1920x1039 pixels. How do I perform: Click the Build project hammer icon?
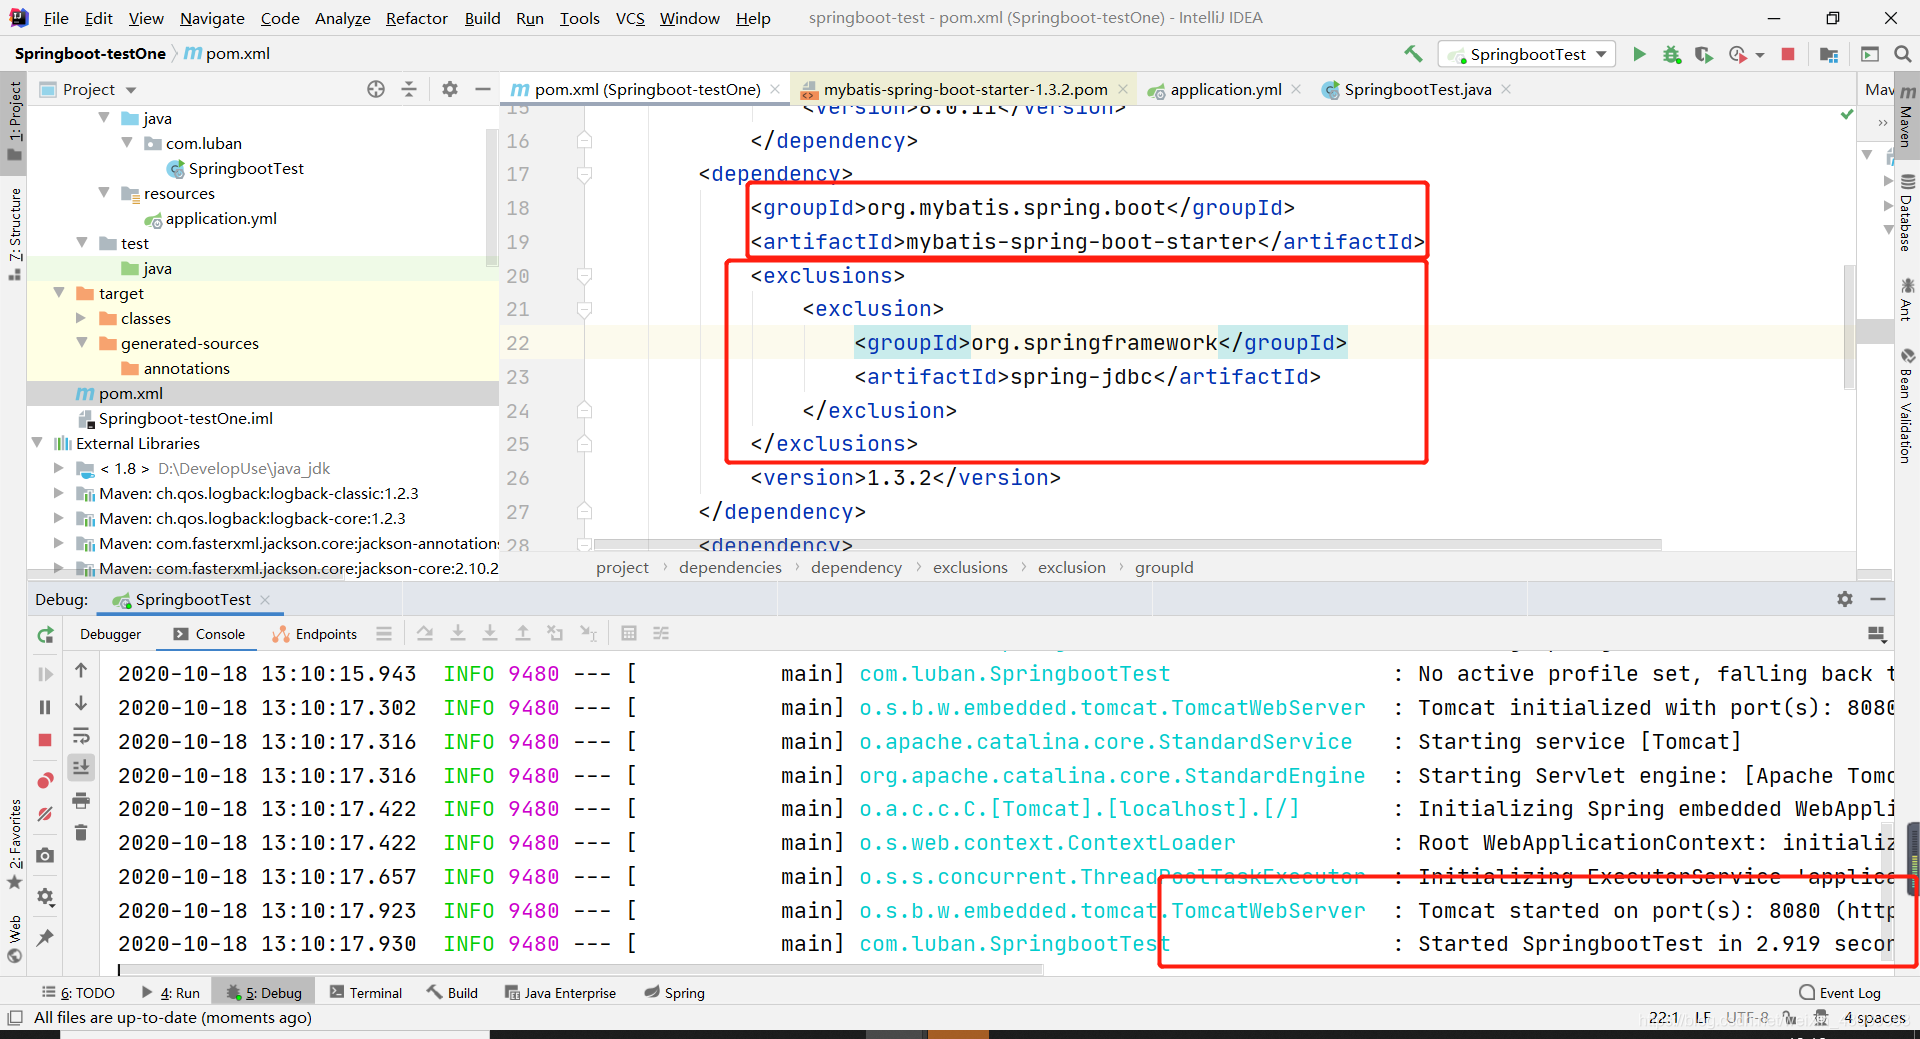tap(1412, 54)
